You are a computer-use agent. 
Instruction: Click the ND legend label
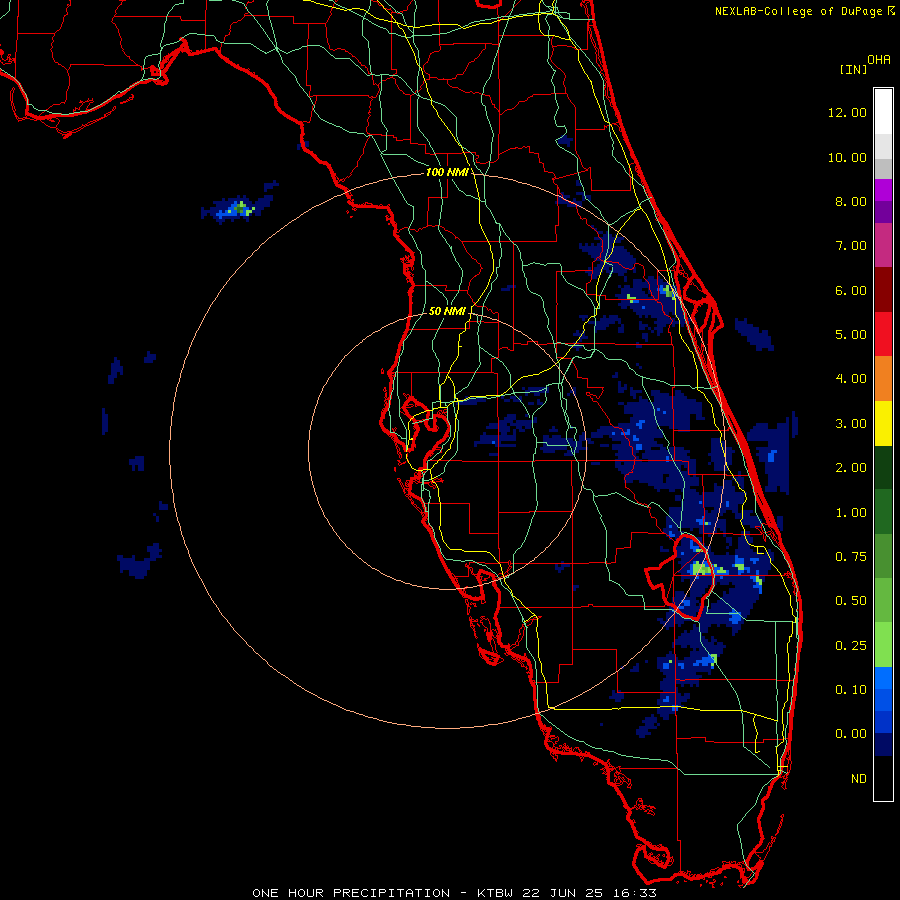click(x=859, y=779)
